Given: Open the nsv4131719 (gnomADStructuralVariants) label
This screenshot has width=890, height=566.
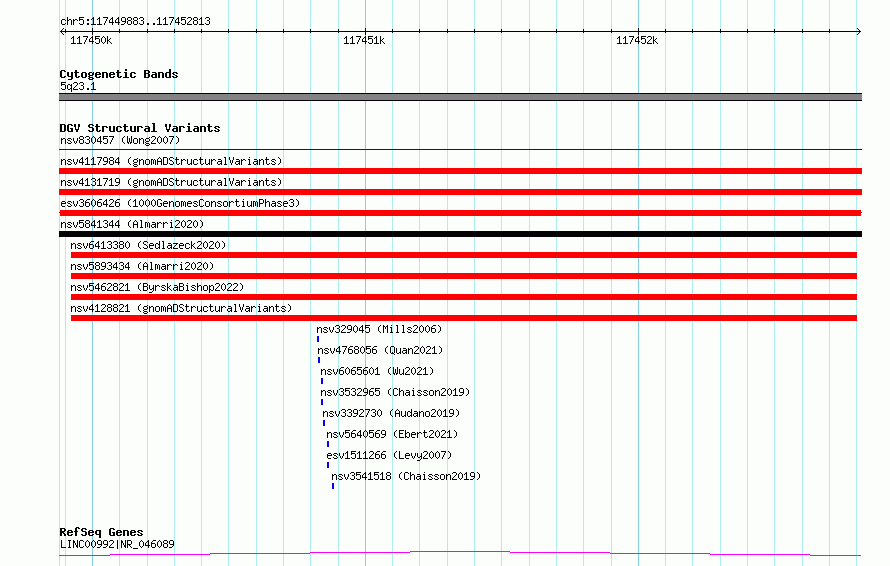Looking at the screenshot, I should 171,182.
